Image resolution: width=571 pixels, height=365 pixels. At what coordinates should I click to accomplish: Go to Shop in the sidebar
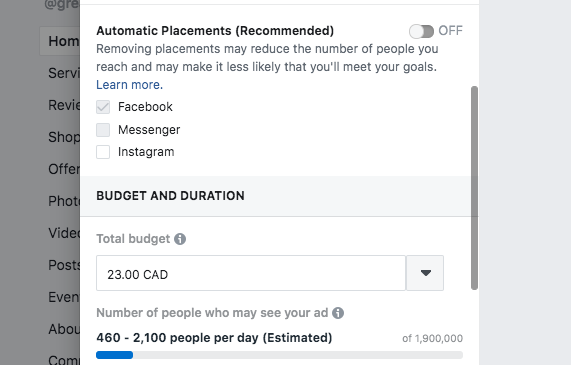(x=64, y=137)
